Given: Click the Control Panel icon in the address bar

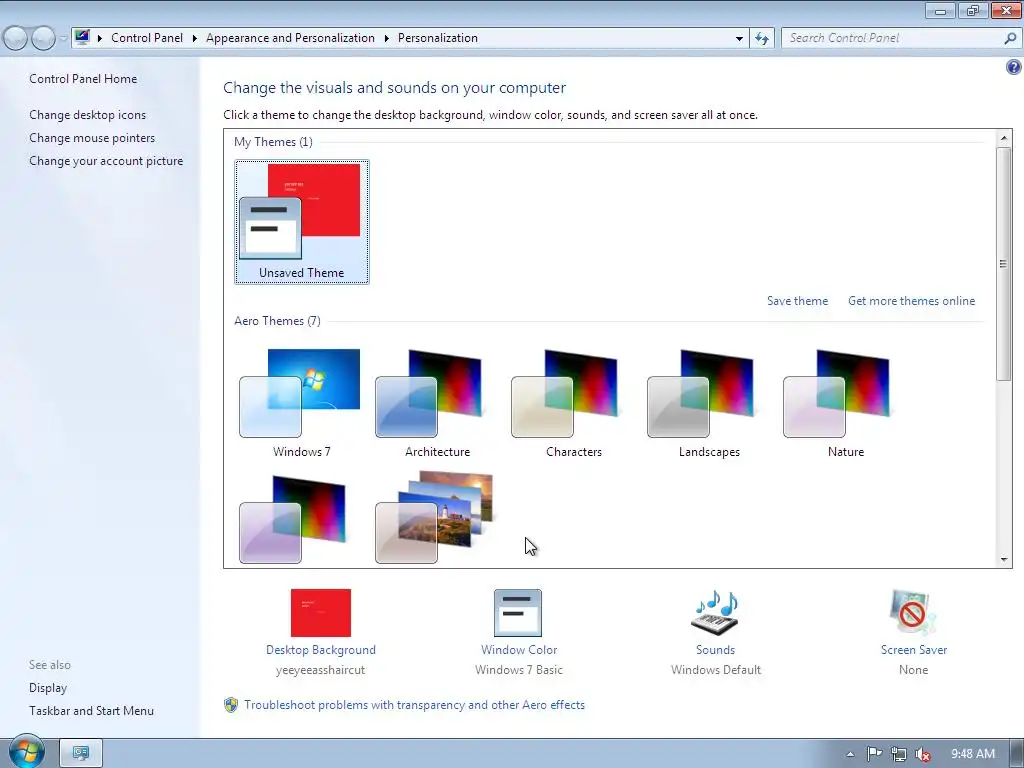Looking at the screenshot, I should pos(82,37).
